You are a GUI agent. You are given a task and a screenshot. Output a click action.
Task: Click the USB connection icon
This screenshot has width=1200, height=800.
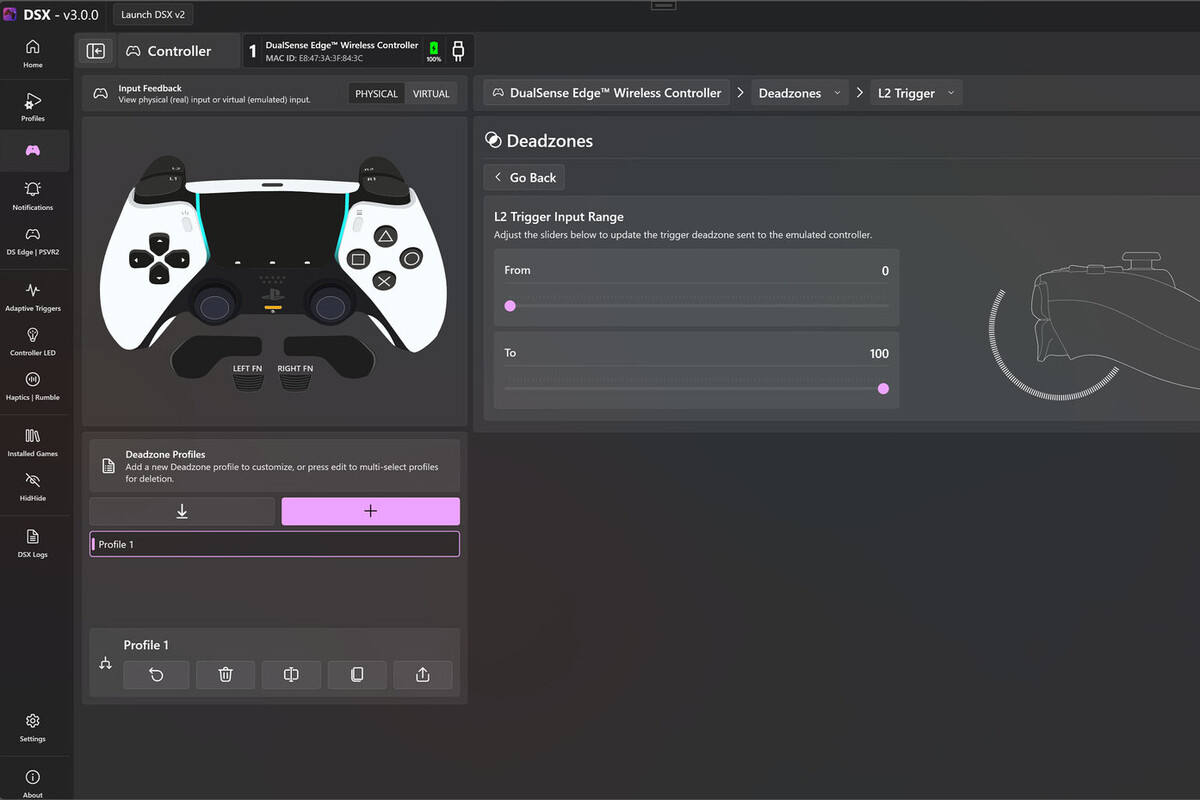(x=458, y=51)
